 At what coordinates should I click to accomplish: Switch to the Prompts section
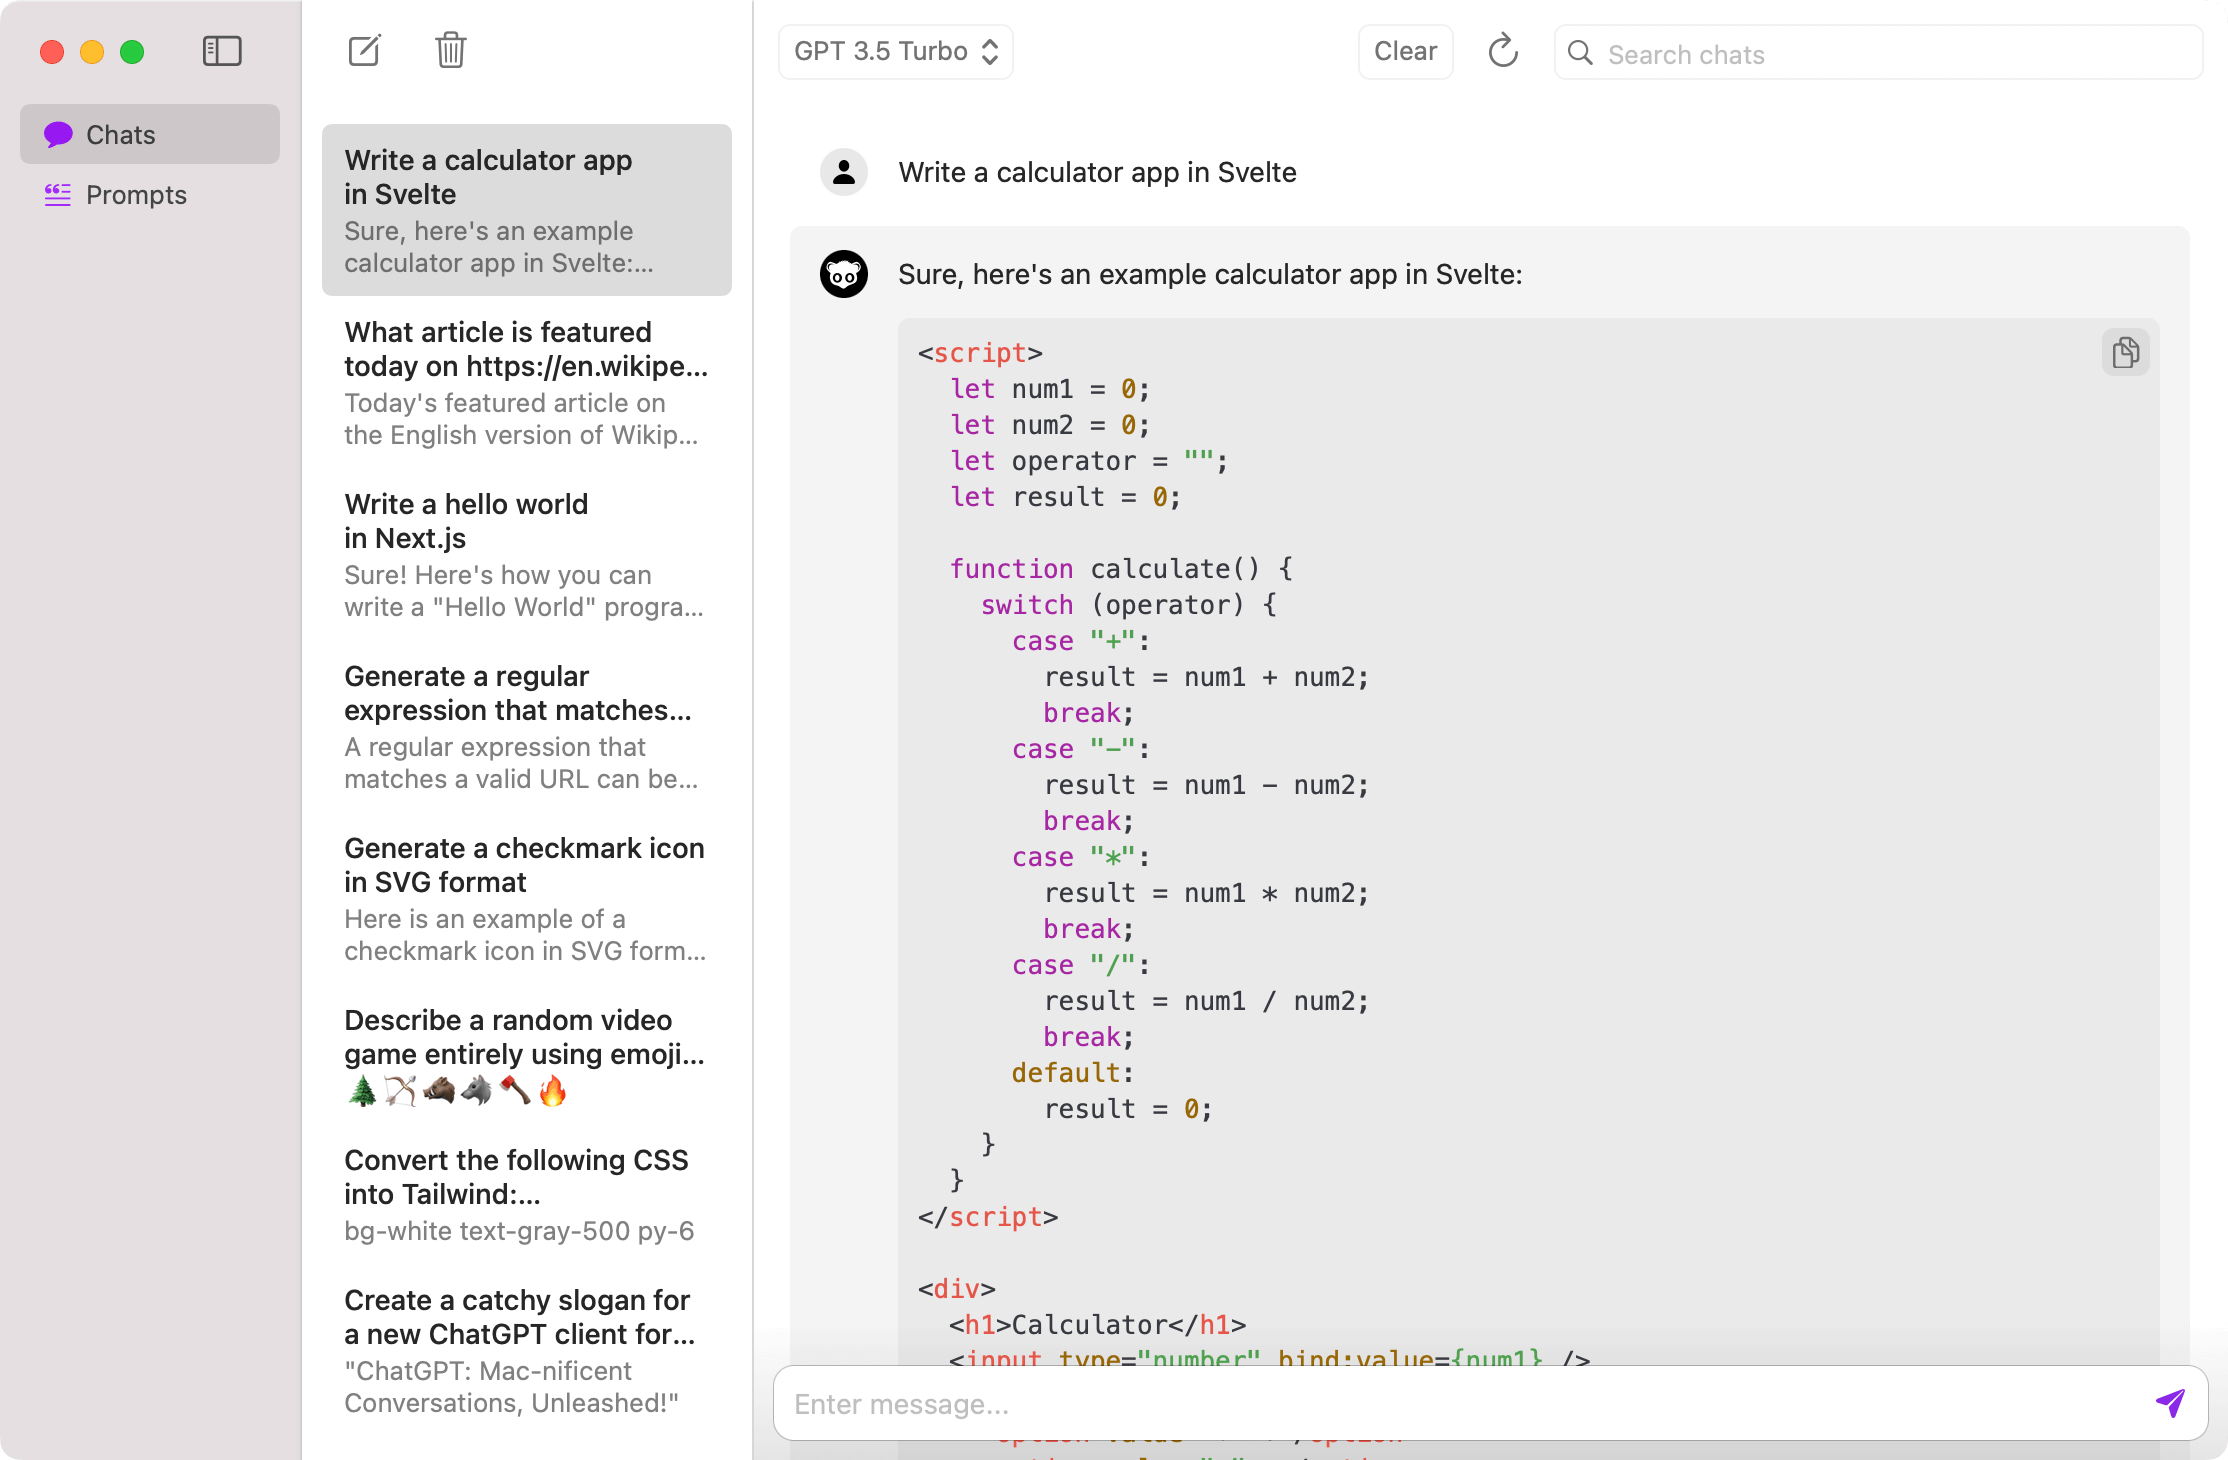click(136, 195)
